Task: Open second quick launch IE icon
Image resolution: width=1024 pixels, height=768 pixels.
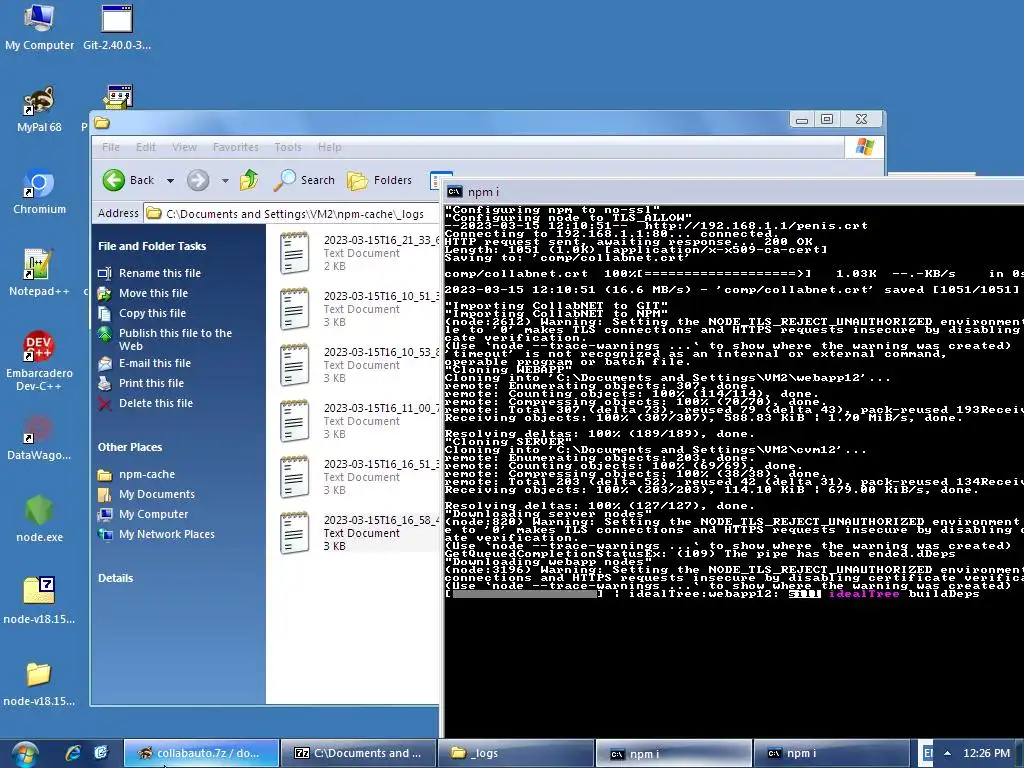Action: coord(101,753)
